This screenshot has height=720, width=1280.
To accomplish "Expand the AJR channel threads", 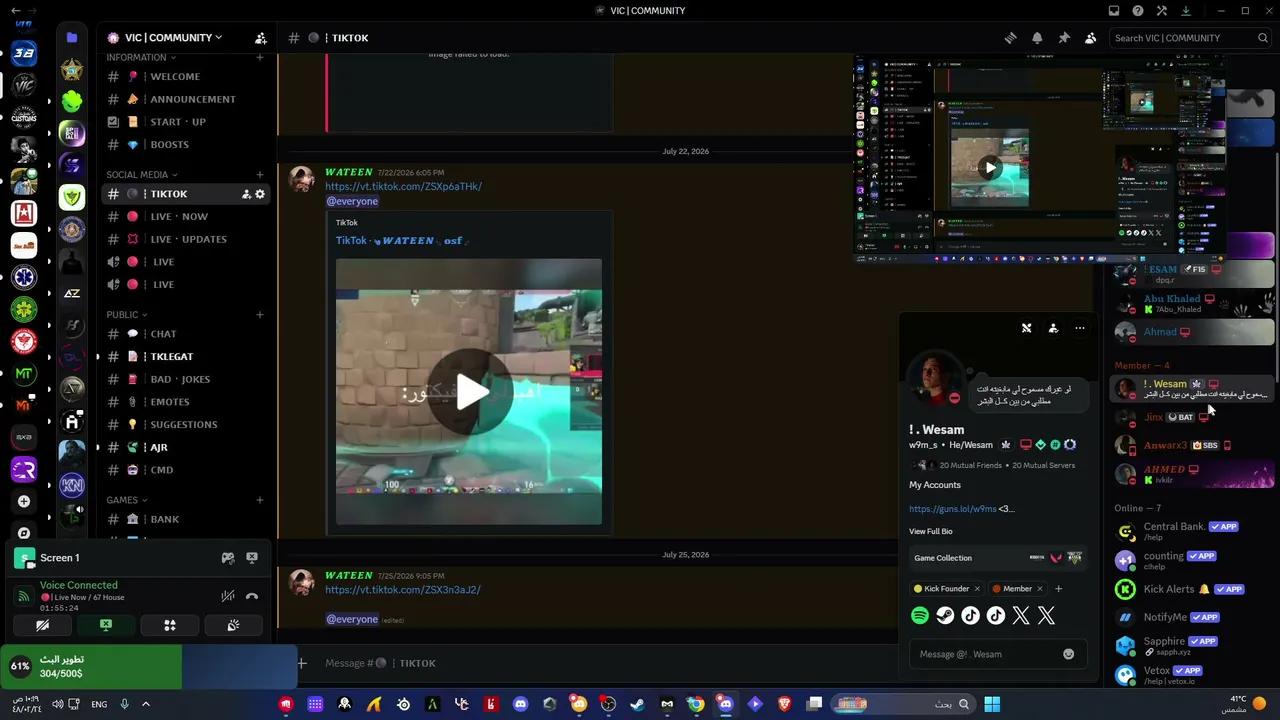I will [x=98, y=447].
